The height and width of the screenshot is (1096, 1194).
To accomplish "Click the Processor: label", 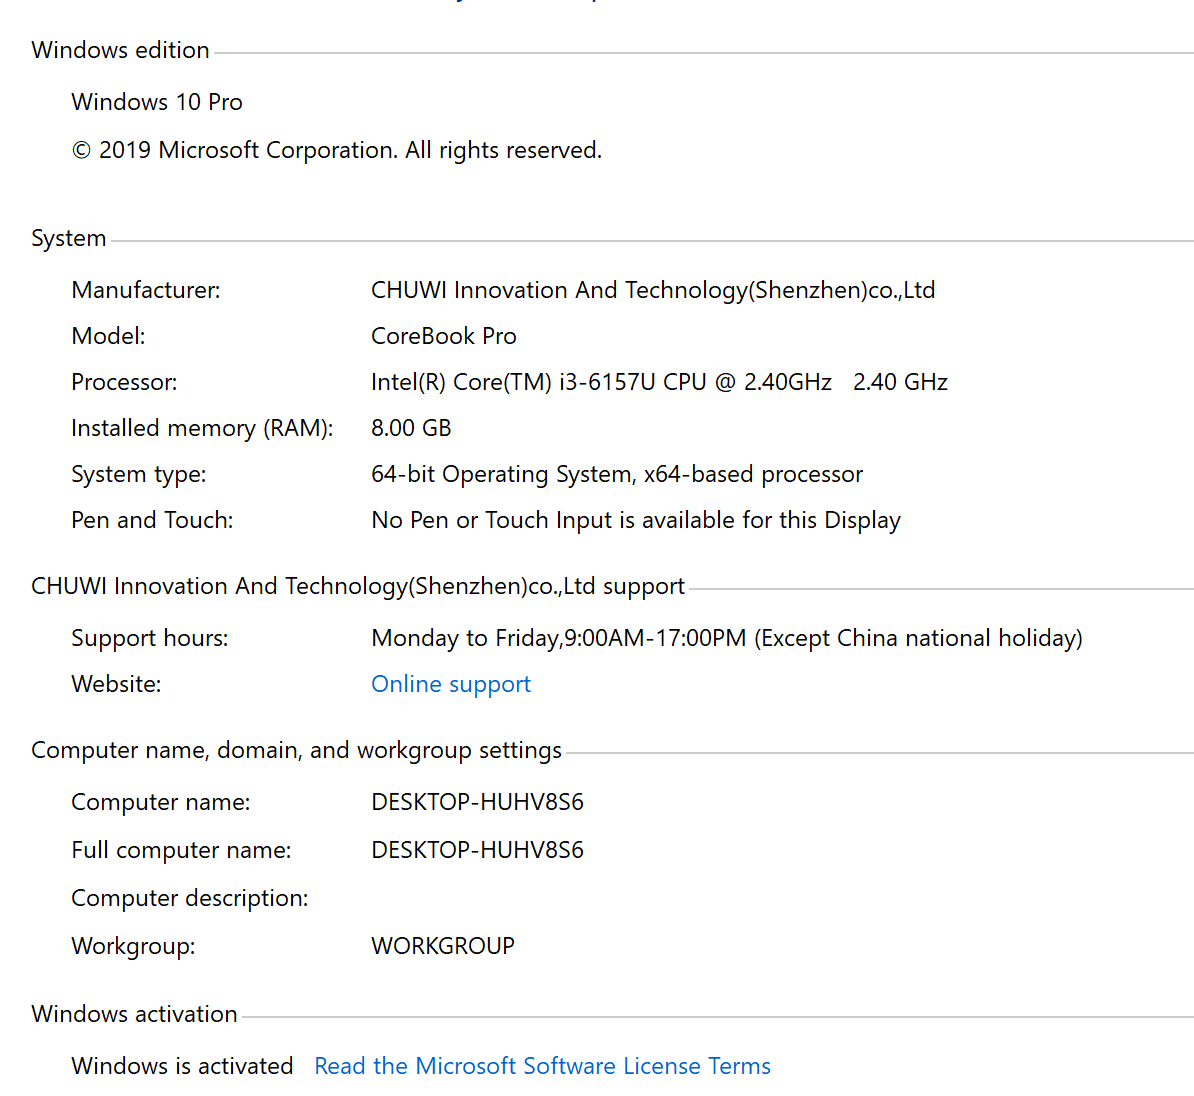I will (x=124, y=382).
